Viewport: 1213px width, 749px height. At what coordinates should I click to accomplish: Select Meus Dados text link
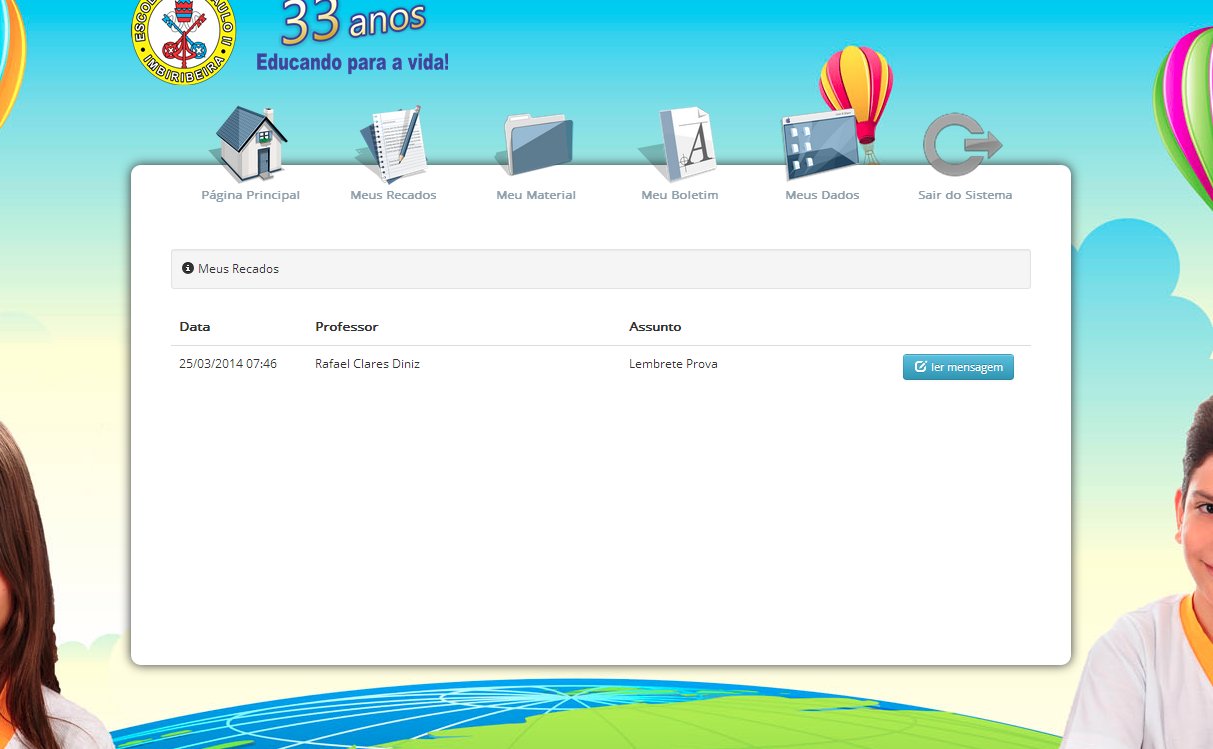click(x=822, y=195)
